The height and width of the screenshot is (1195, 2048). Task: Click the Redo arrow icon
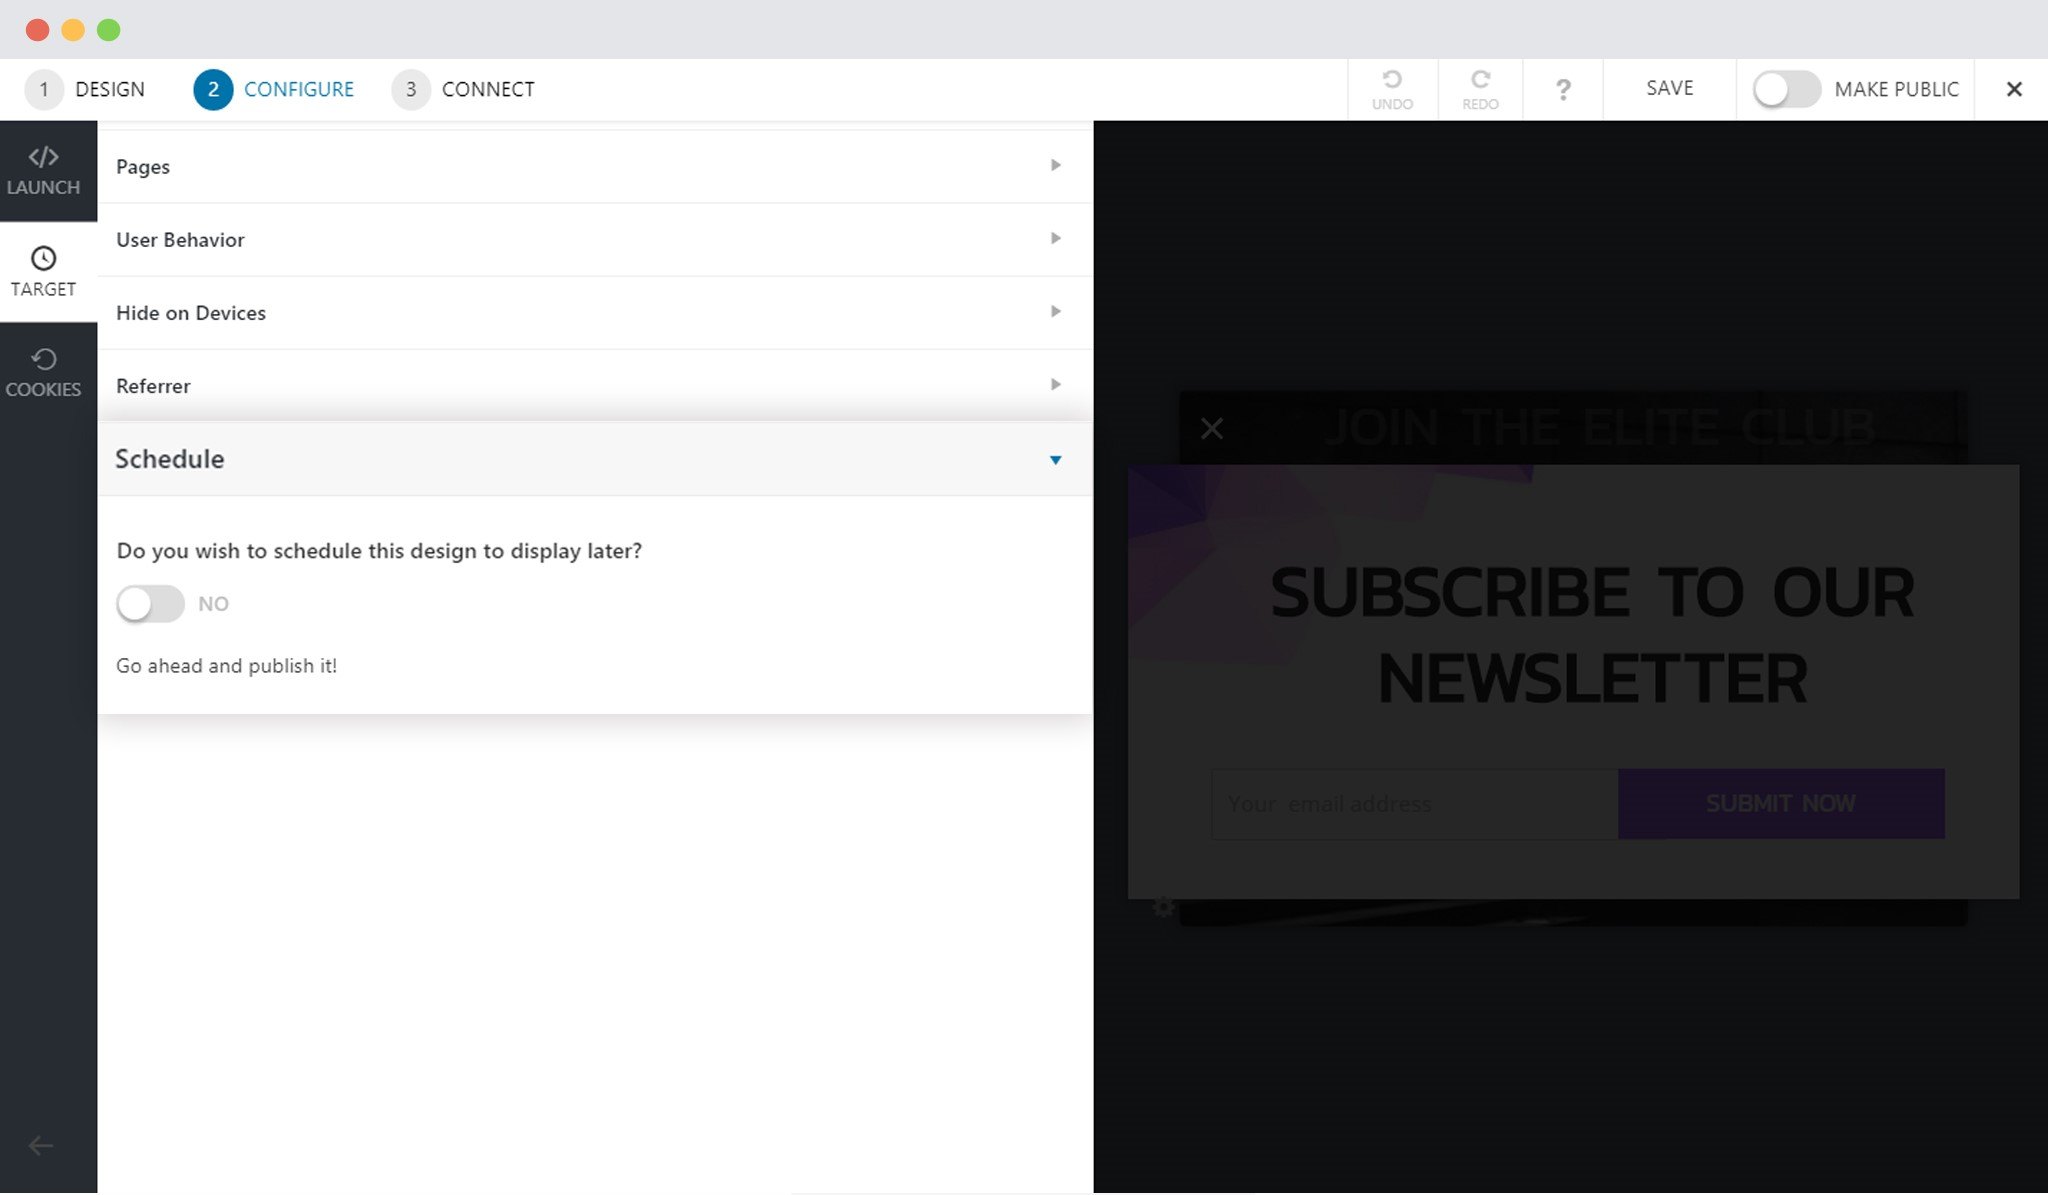(1480, 80)
